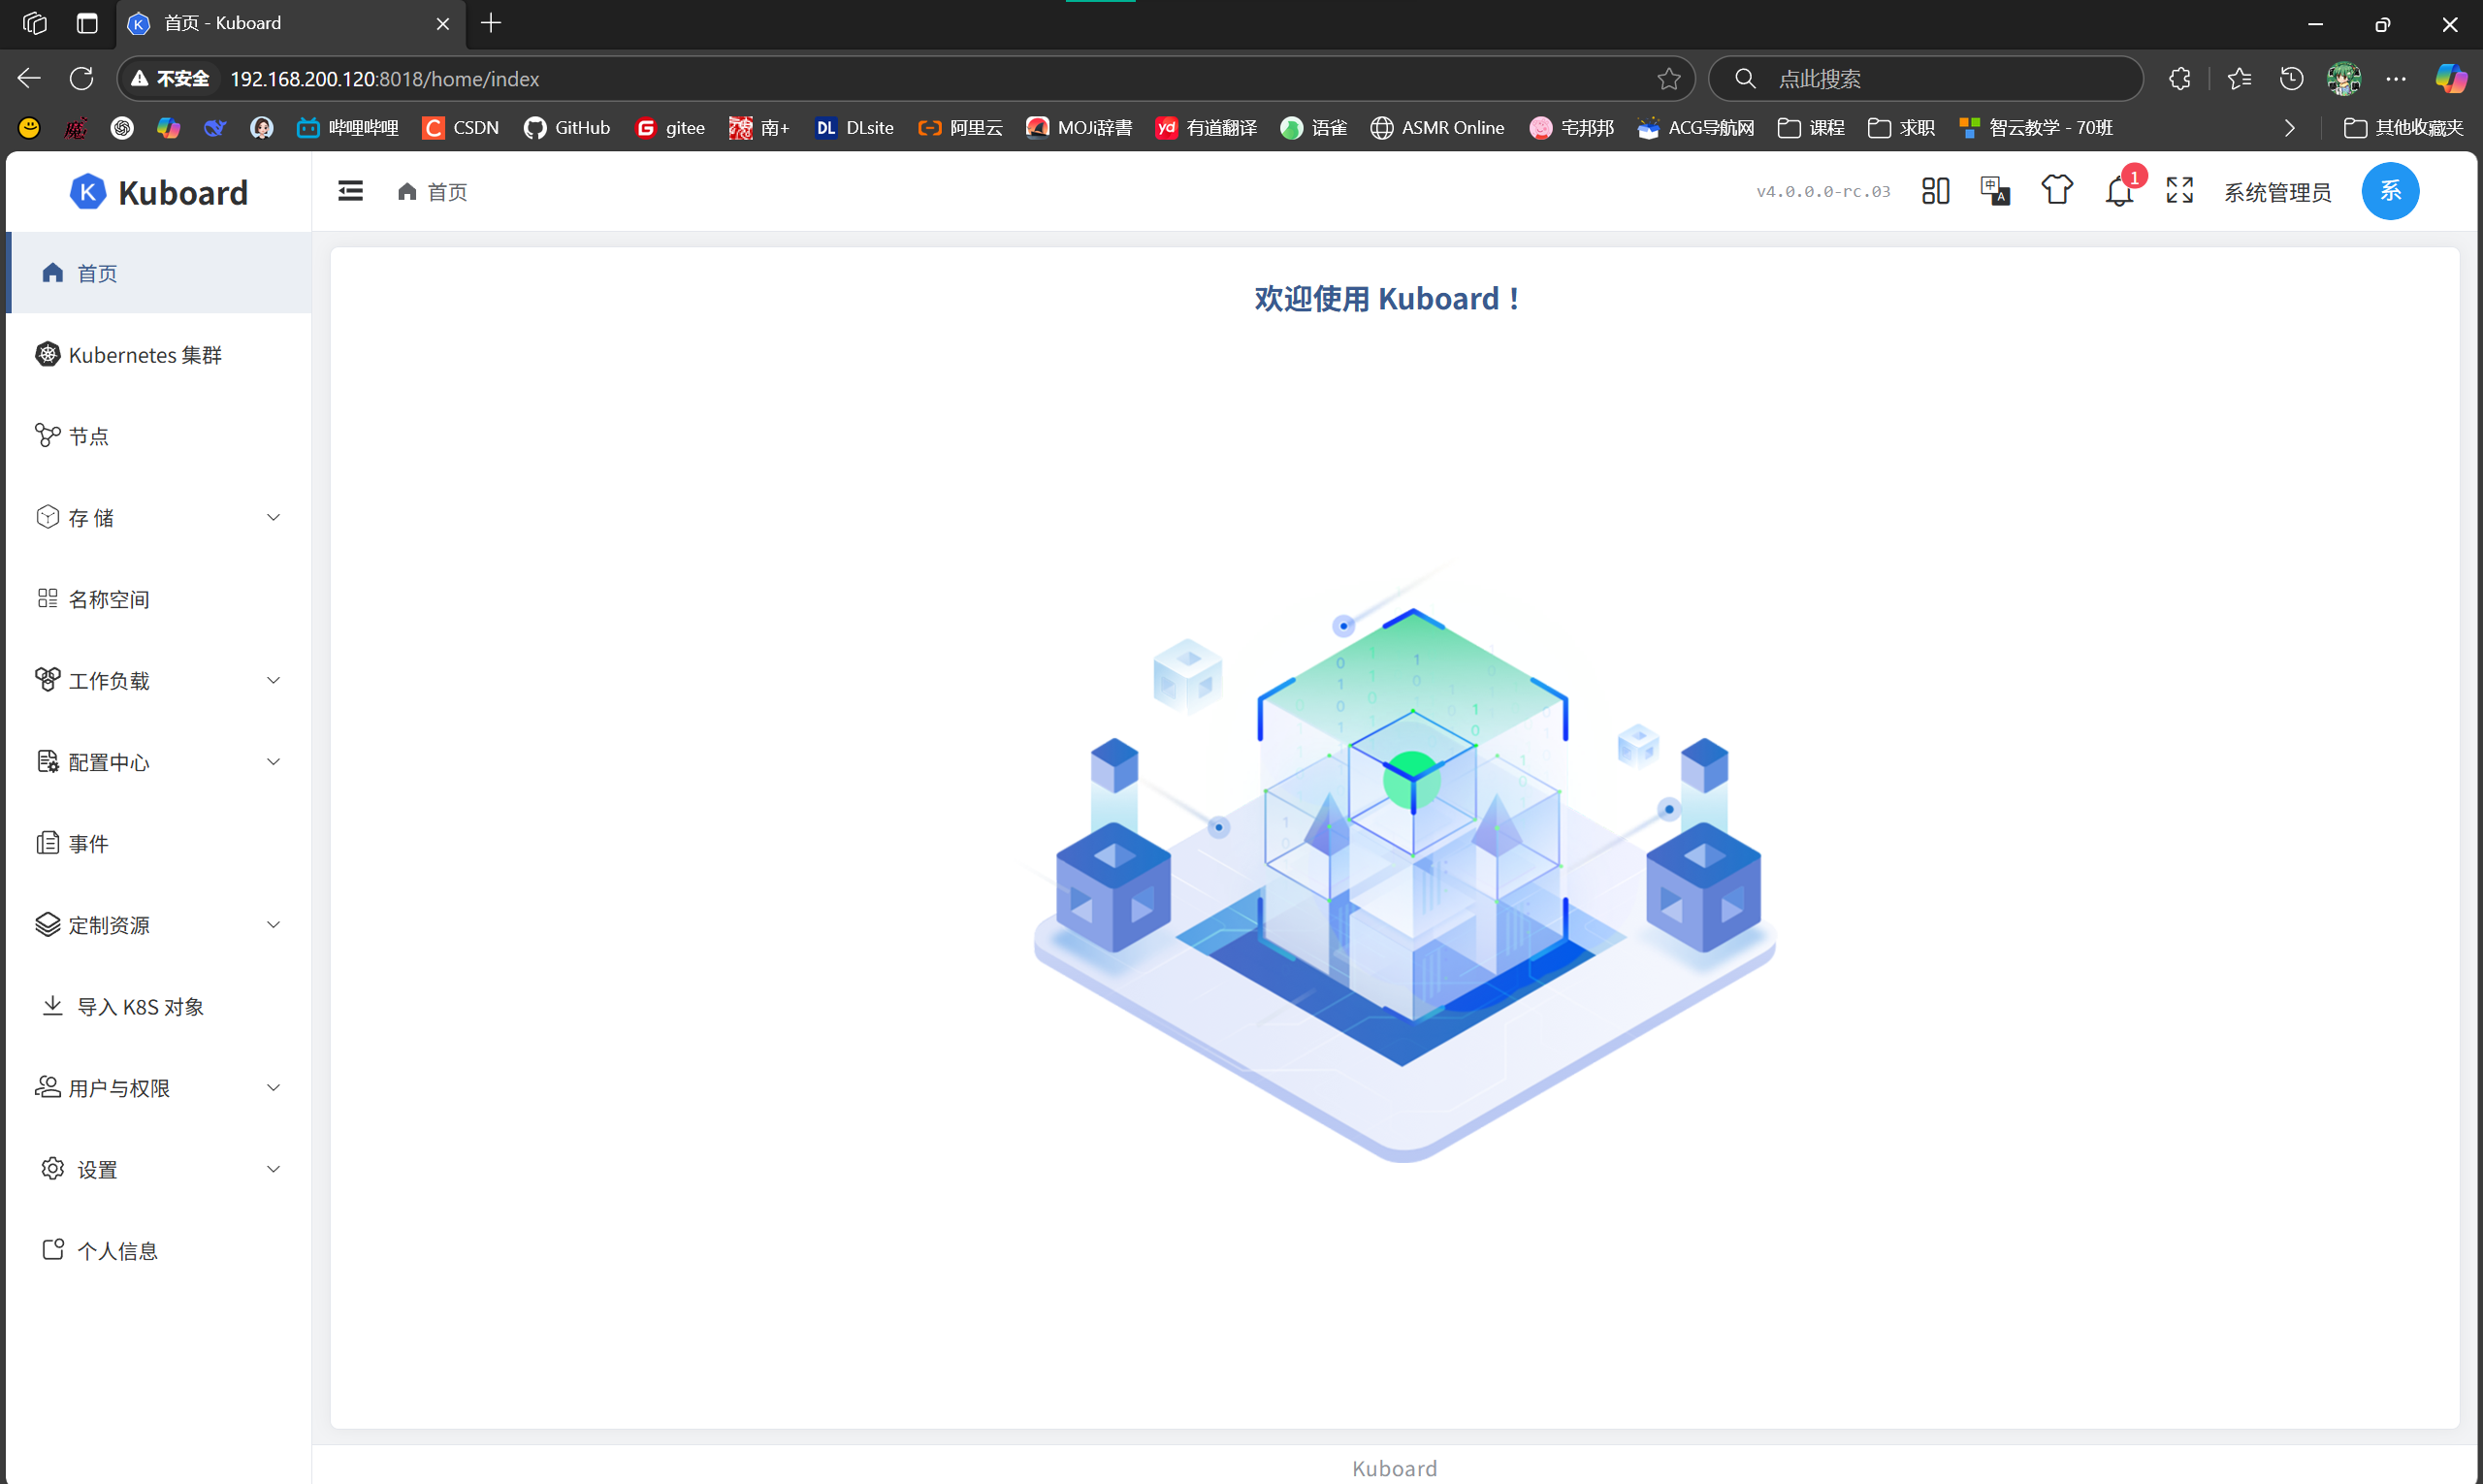Open the language translation icon
This screenshot has width=2483, height=1484.
[1995, 191]
